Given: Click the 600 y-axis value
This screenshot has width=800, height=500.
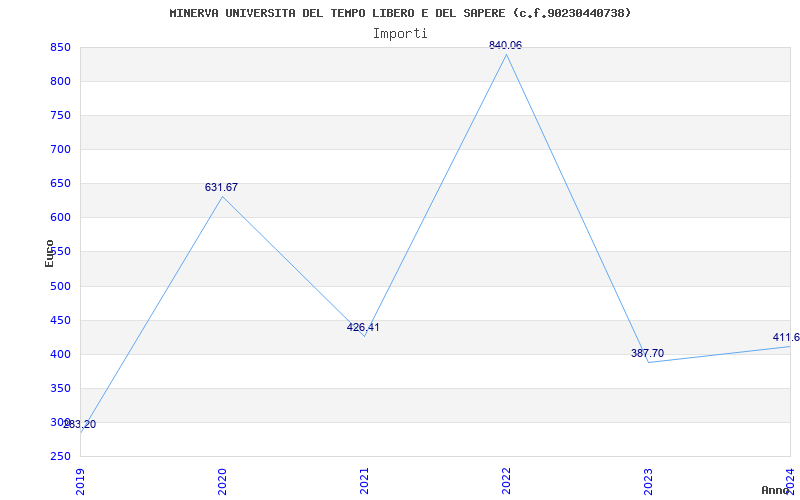Looking at the screenshot, I should point(60,218).
